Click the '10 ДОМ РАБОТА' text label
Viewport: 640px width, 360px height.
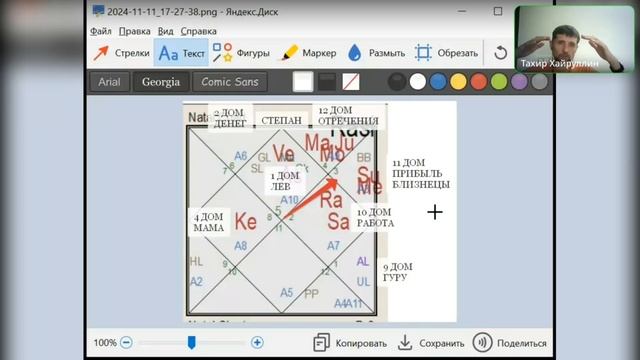(375, 218)
